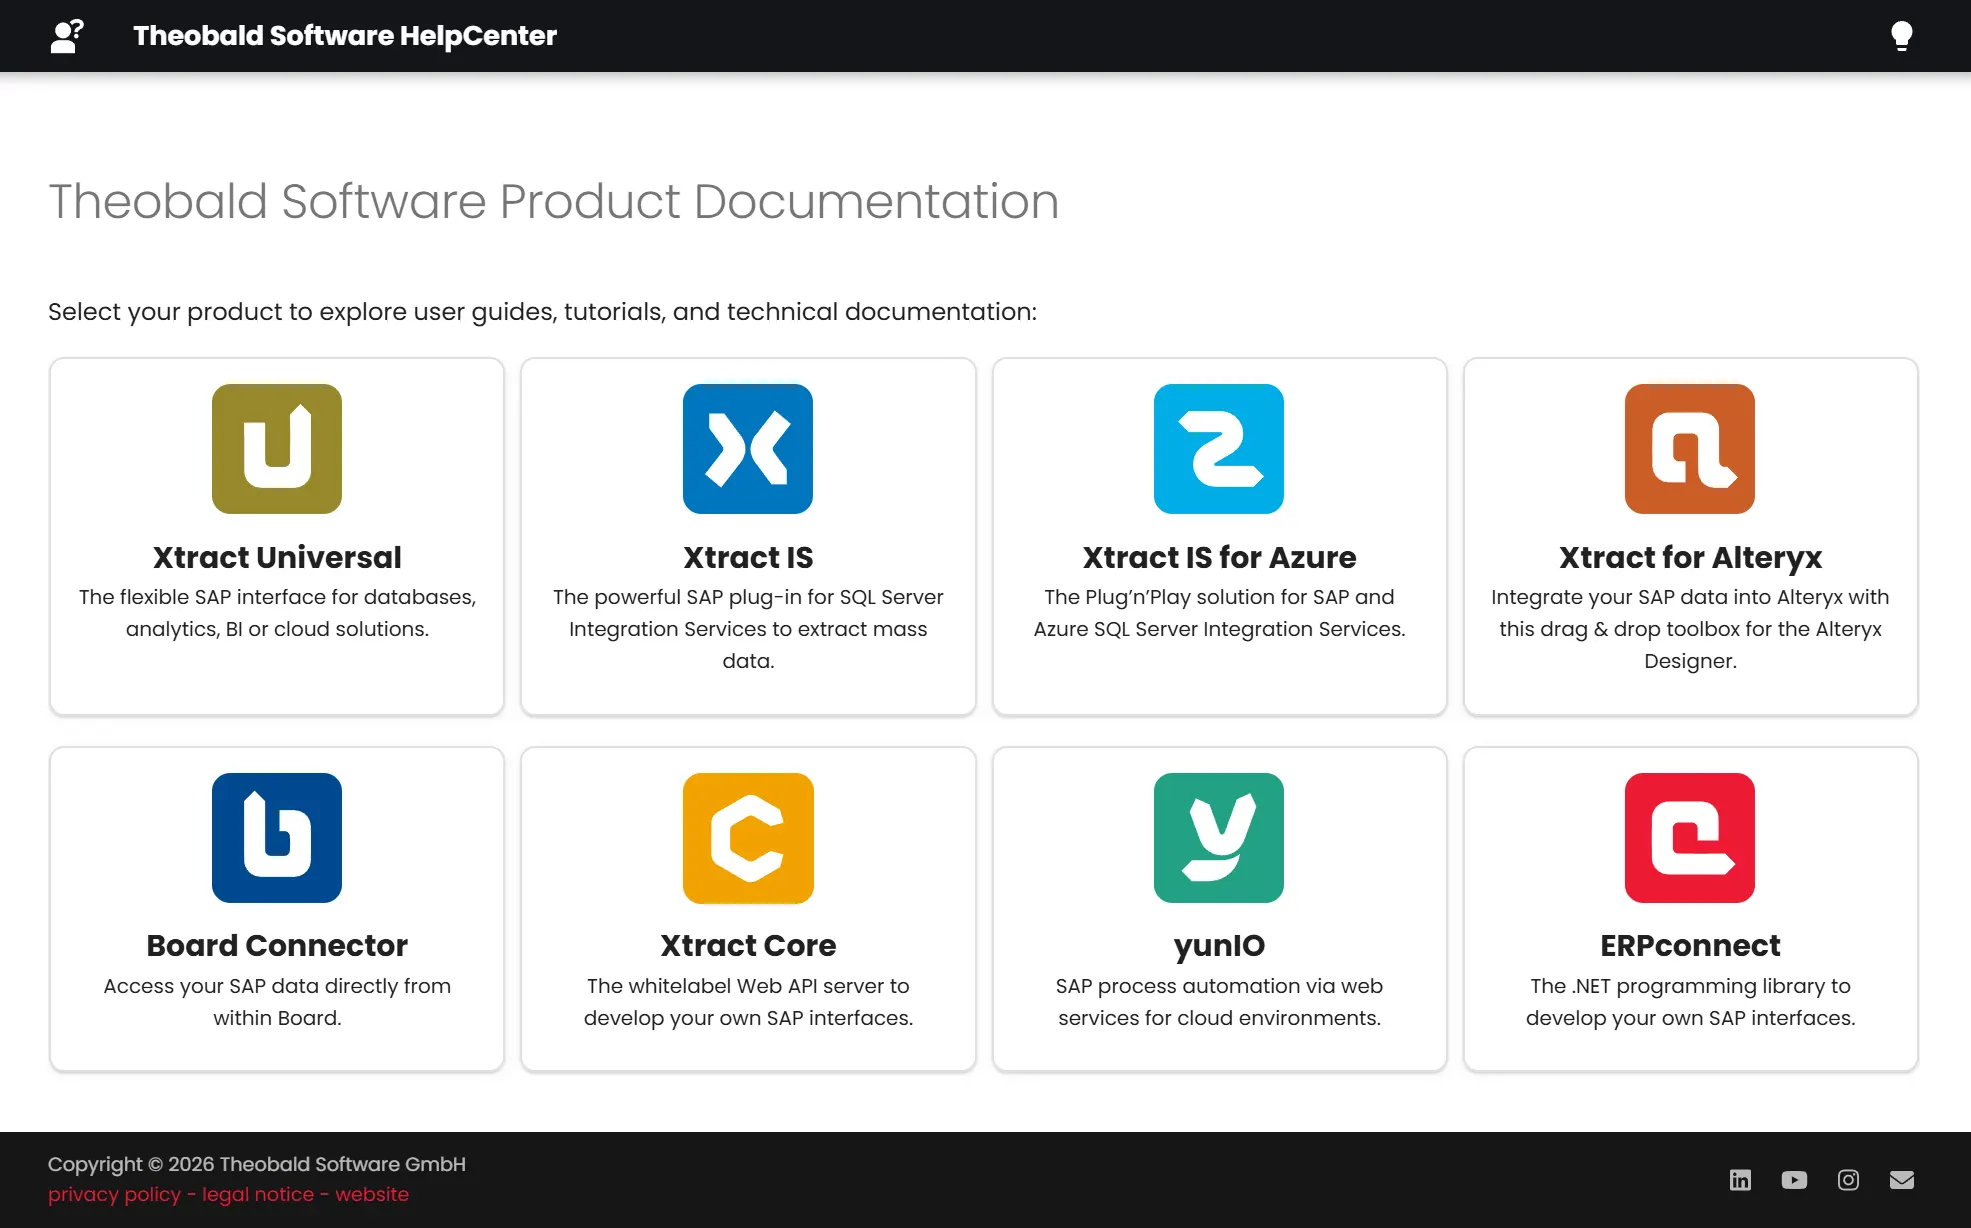Click the whitelabel Web API server description

point(748,1002)
